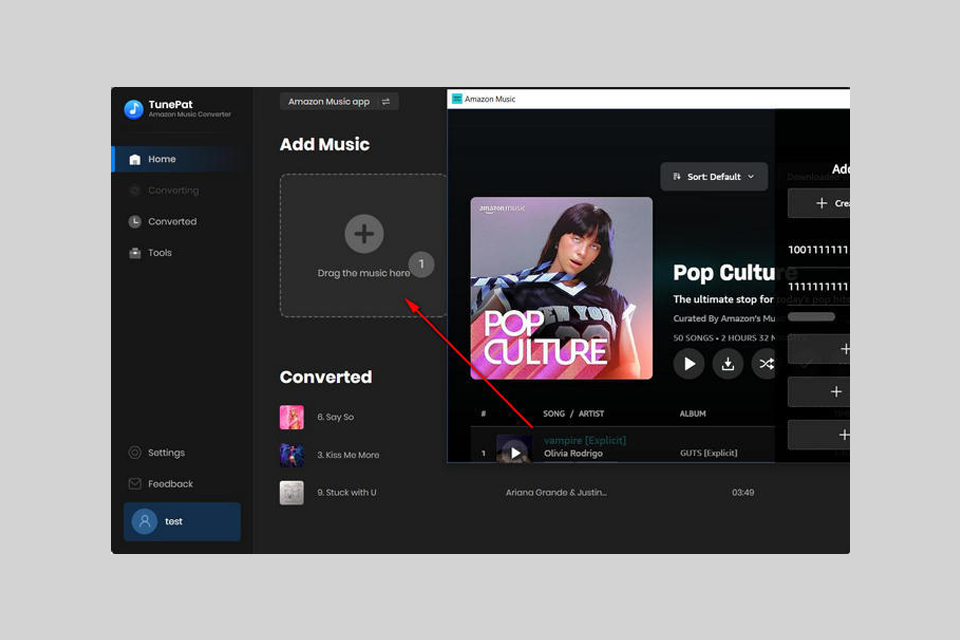Viewport: 960px width, 640px height.
Task: Switch source with Amazon Music app button
Action: 339,102
